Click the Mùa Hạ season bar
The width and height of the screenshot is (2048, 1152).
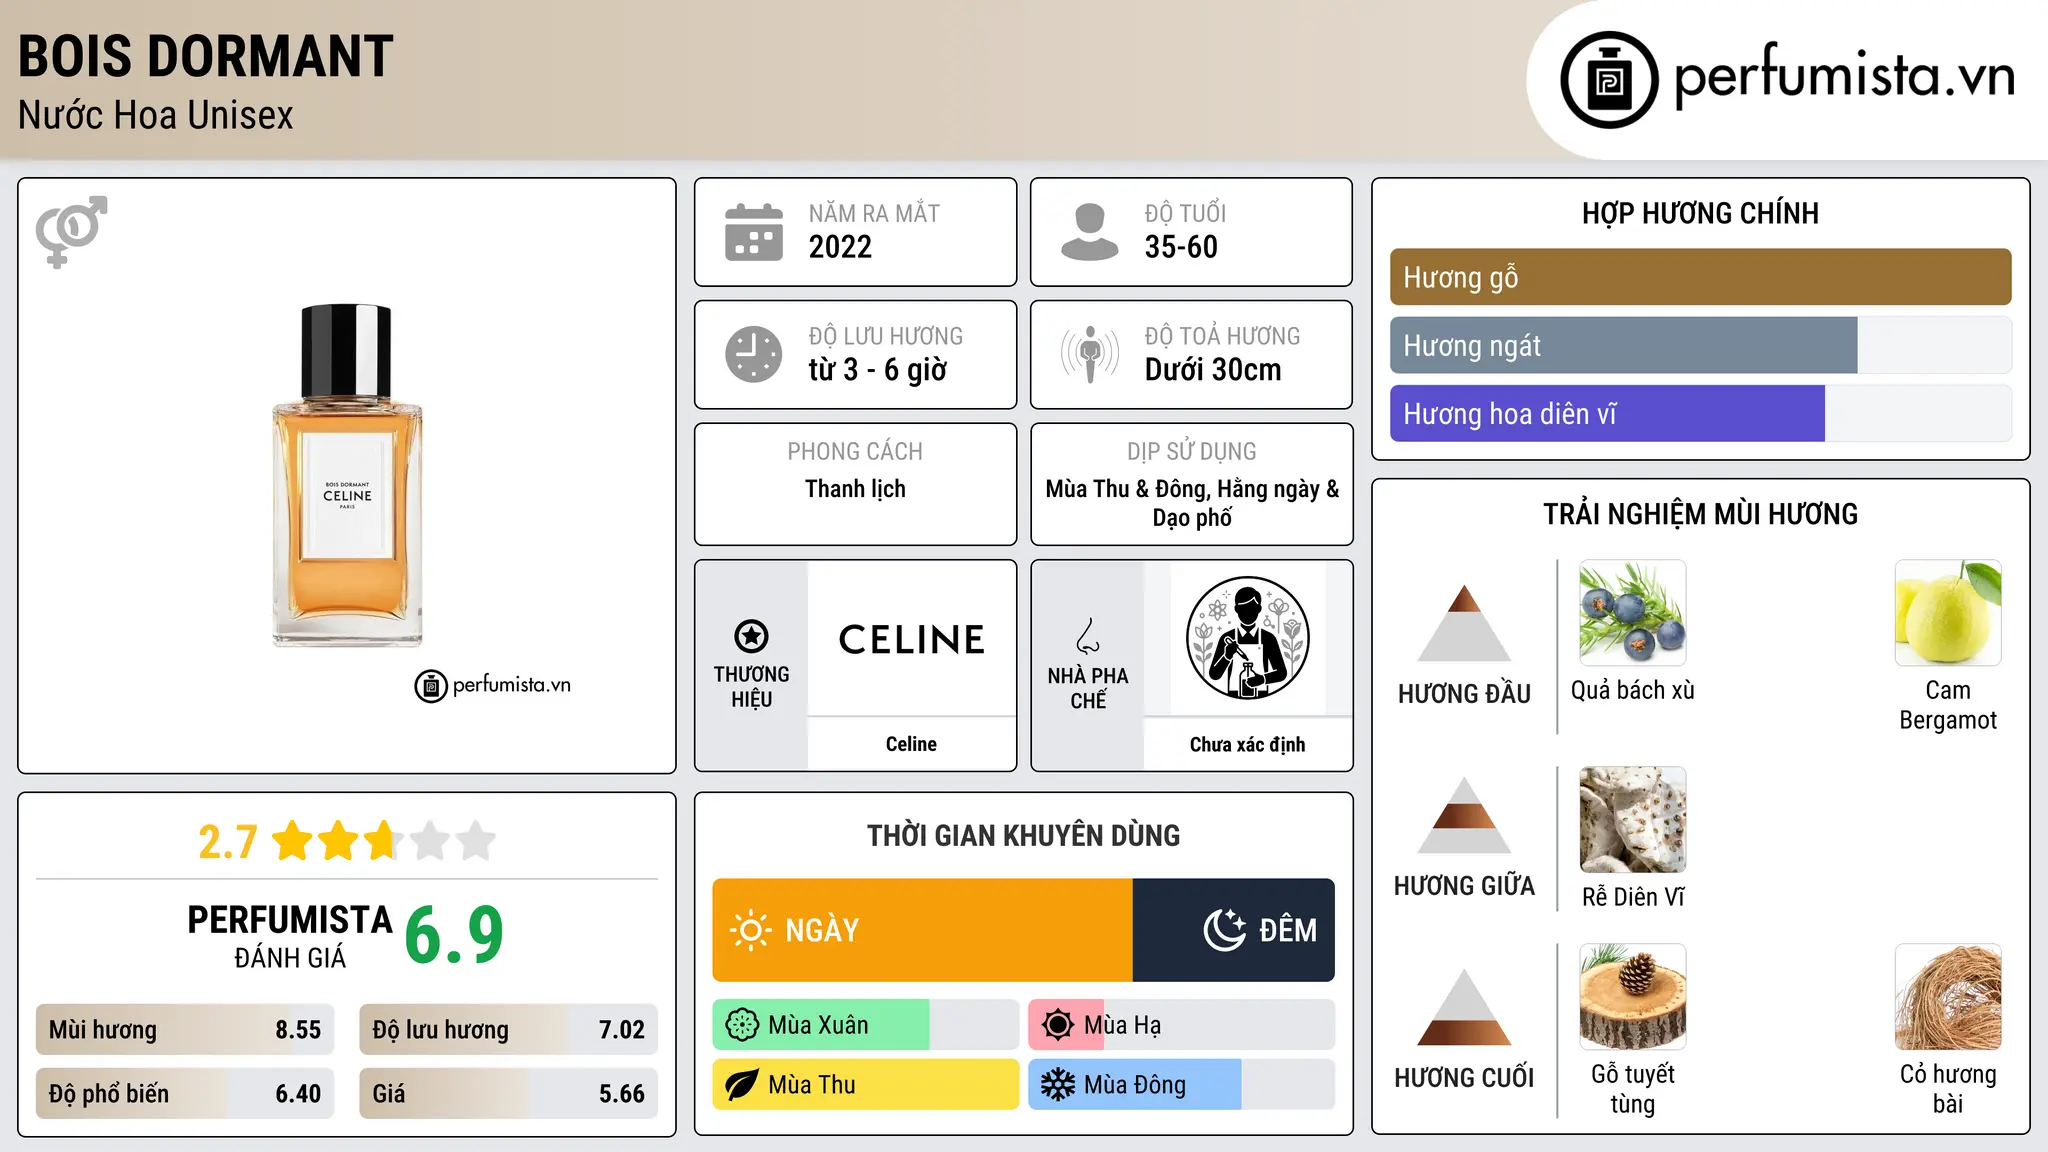[x=1181, y=1025]
